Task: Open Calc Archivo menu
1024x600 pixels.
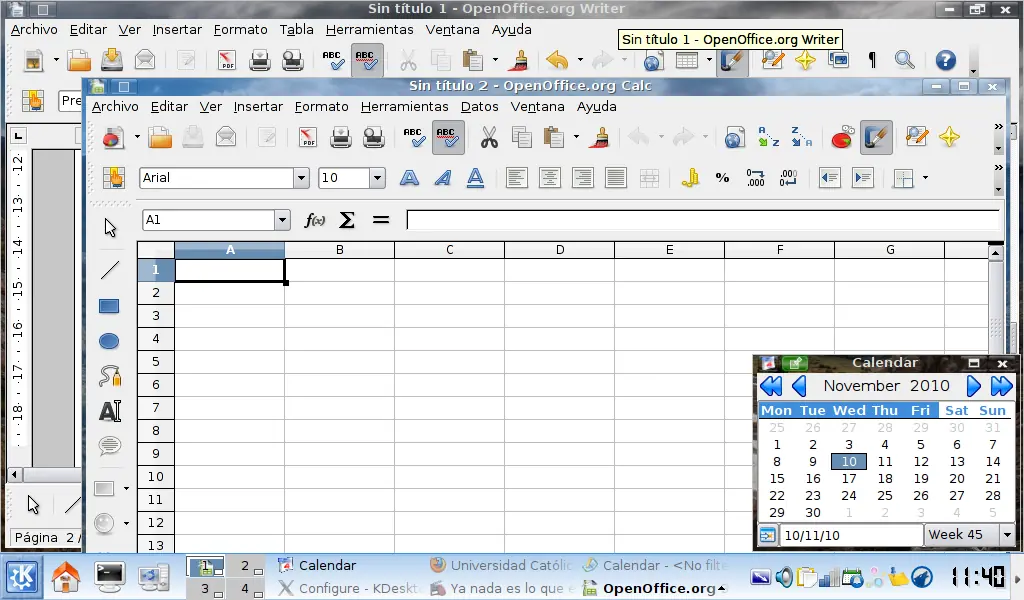Action: [x=115, y=106]
